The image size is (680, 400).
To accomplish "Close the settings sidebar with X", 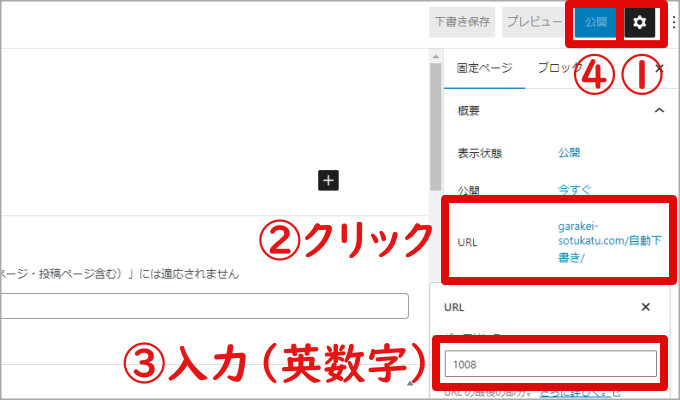I will pyautogui.click(x=660, y=68).
